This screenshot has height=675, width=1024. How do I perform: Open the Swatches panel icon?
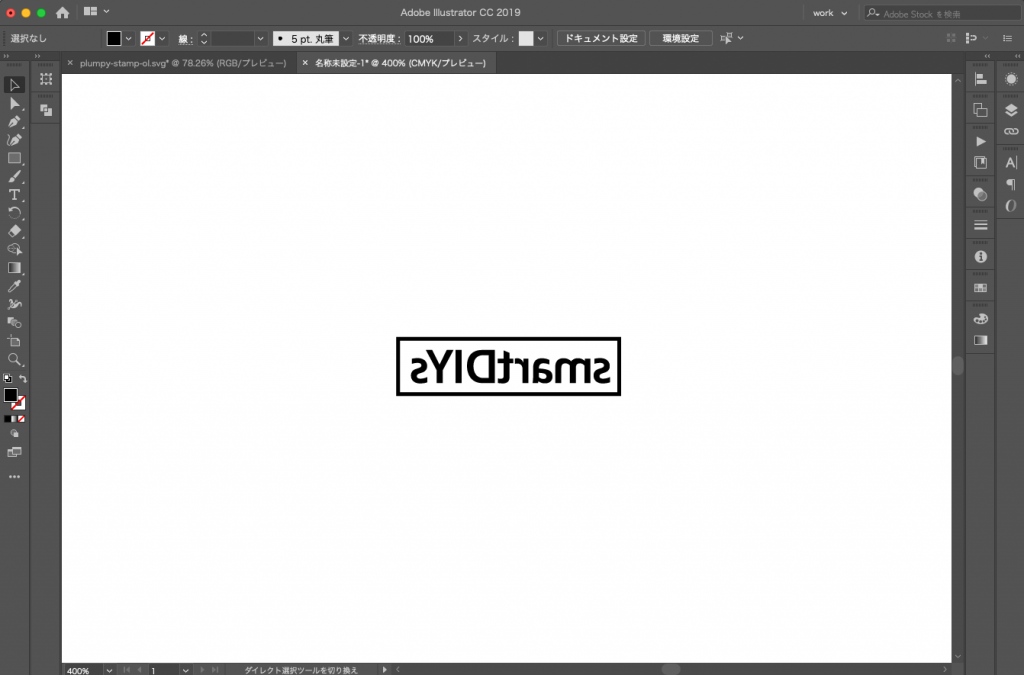click(x=980, y=288)
